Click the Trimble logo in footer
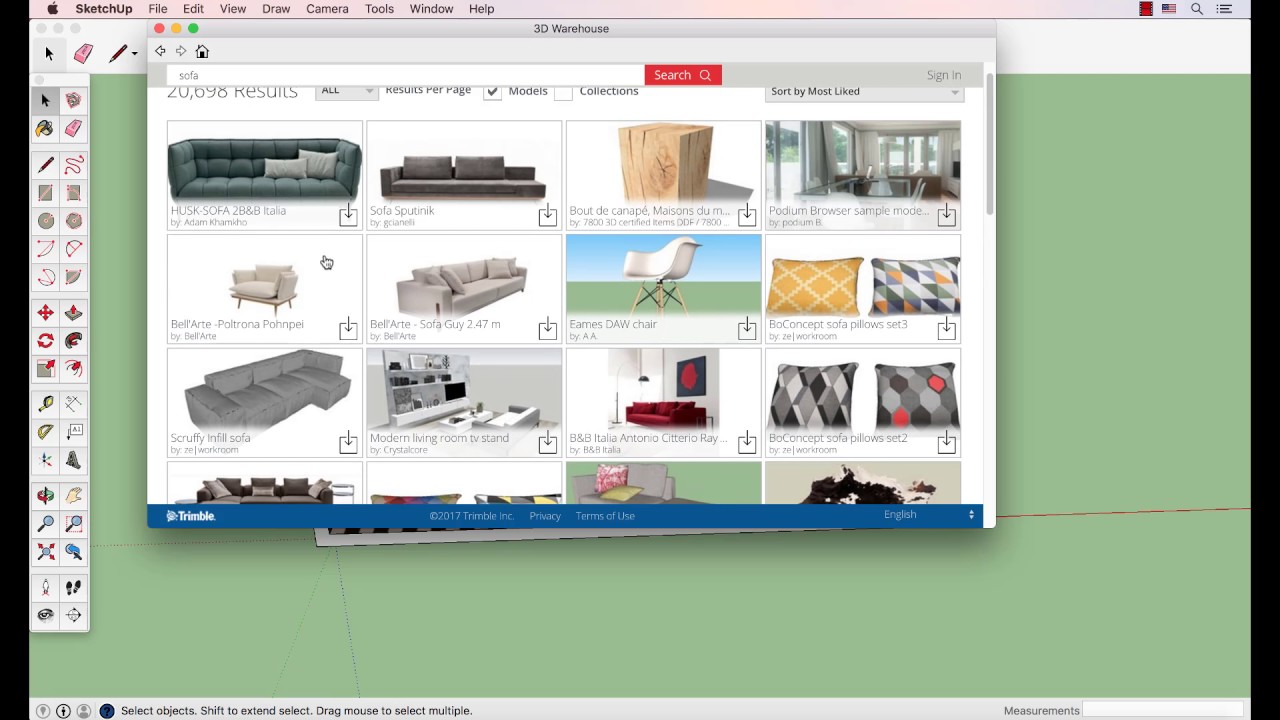Viewport: 1280px width, 720px height. [x=191, y=516]
